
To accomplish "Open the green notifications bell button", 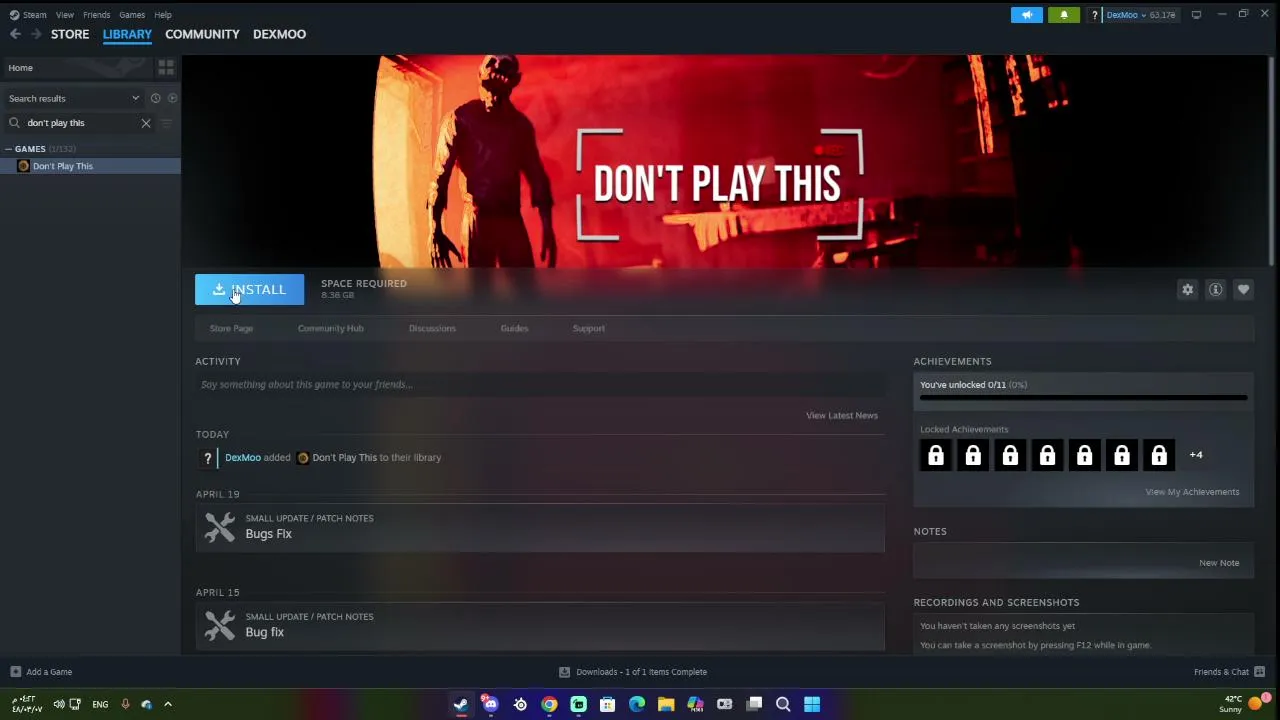I will tap(1064, 15).
